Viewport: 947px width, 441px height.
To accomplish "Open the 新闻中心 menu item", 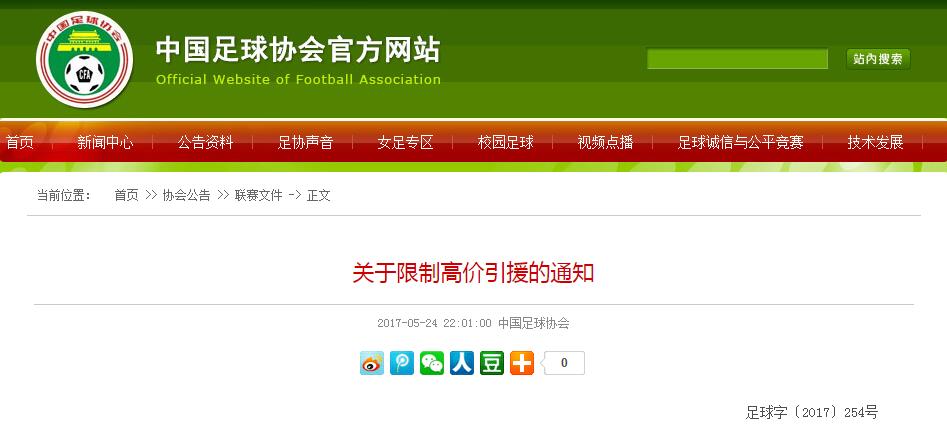I will (105, 143).
